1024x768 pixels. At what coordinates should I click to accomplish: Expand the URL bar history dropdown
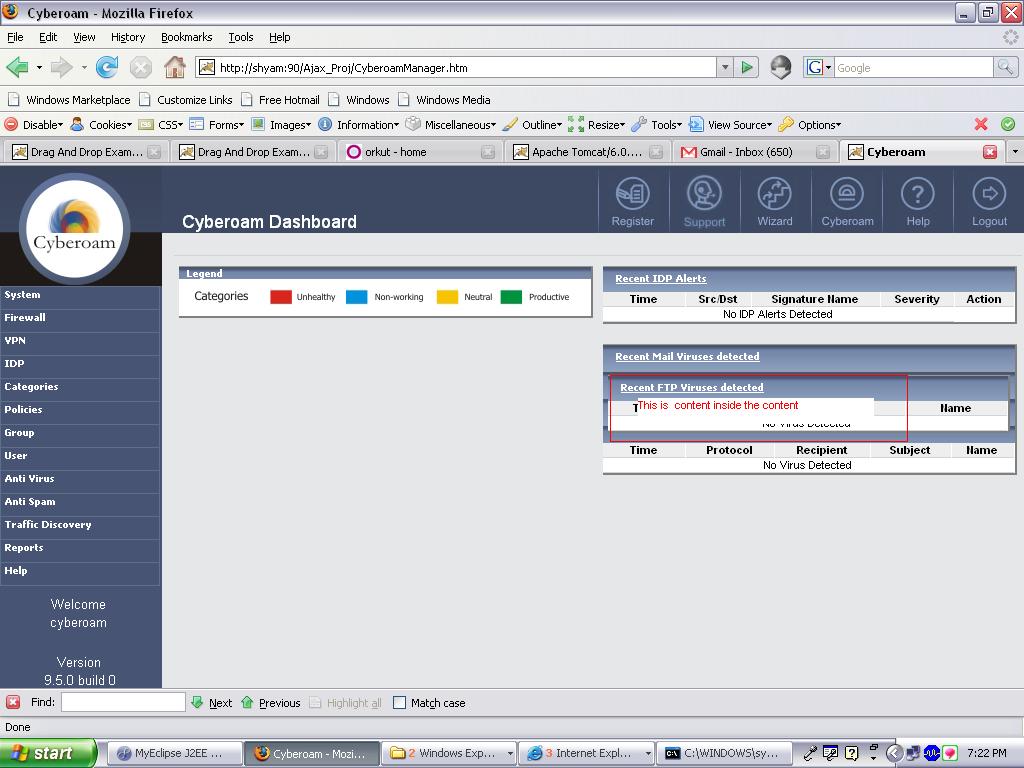(x=725, y=68)
